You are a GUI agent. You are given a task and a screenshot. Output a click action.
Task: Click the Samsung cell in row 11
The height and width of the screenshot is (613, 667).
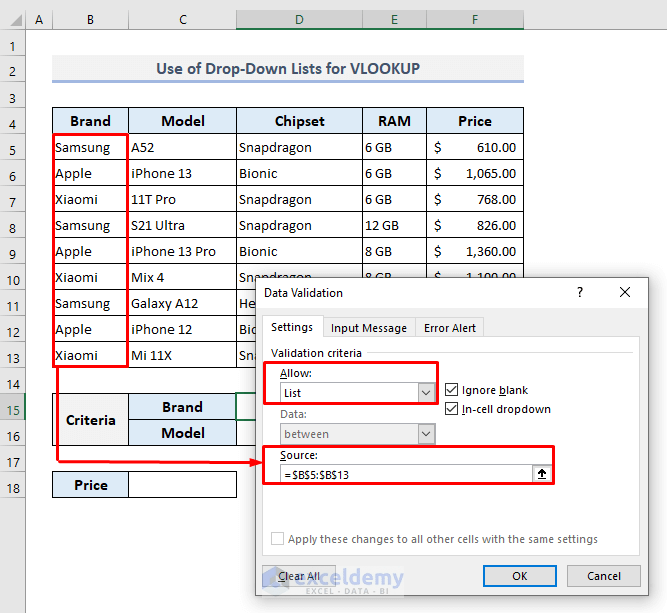coord(90,303)
